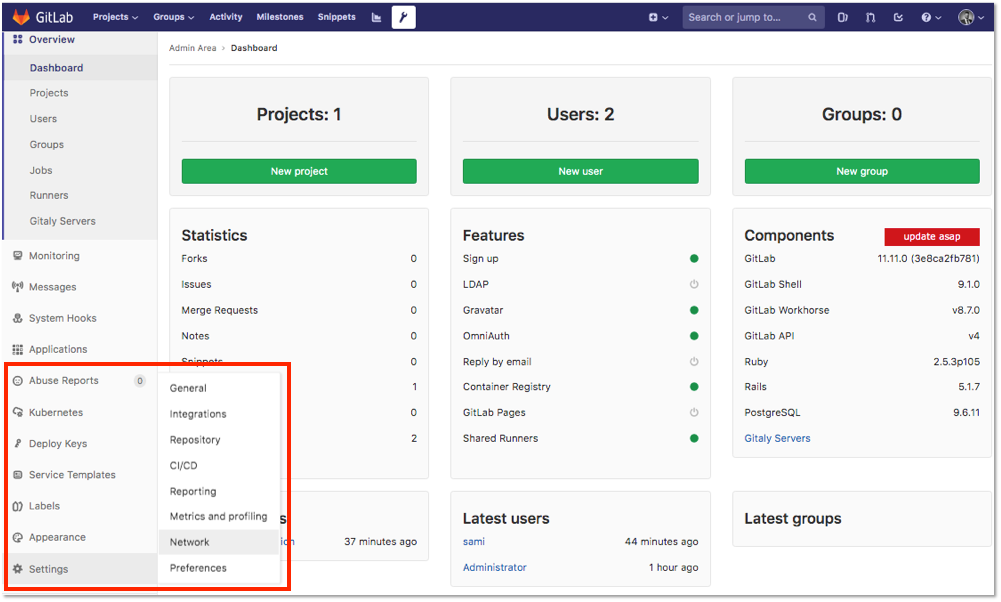Expand the Groups dropdown in navbar
Viewport: 1001px width, 602px height.
(x=174, y=17)
